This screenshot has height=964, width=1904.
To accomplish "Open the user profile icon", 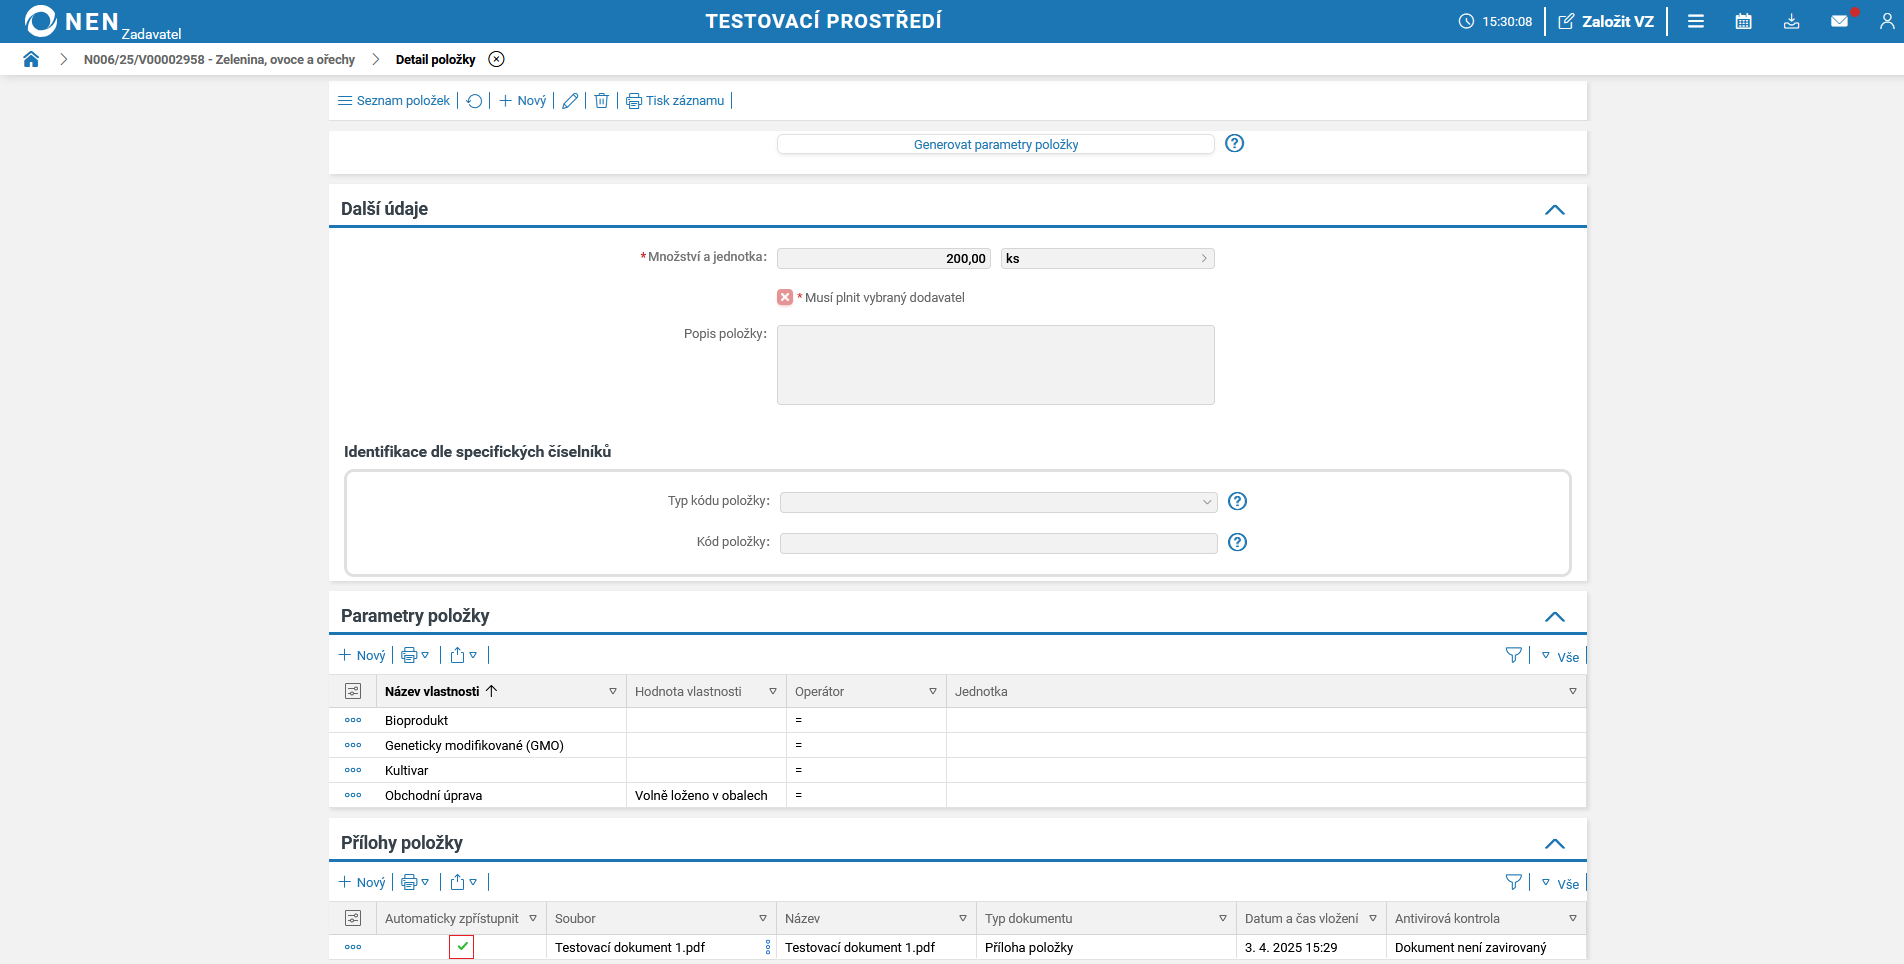I will (1886, 21).
